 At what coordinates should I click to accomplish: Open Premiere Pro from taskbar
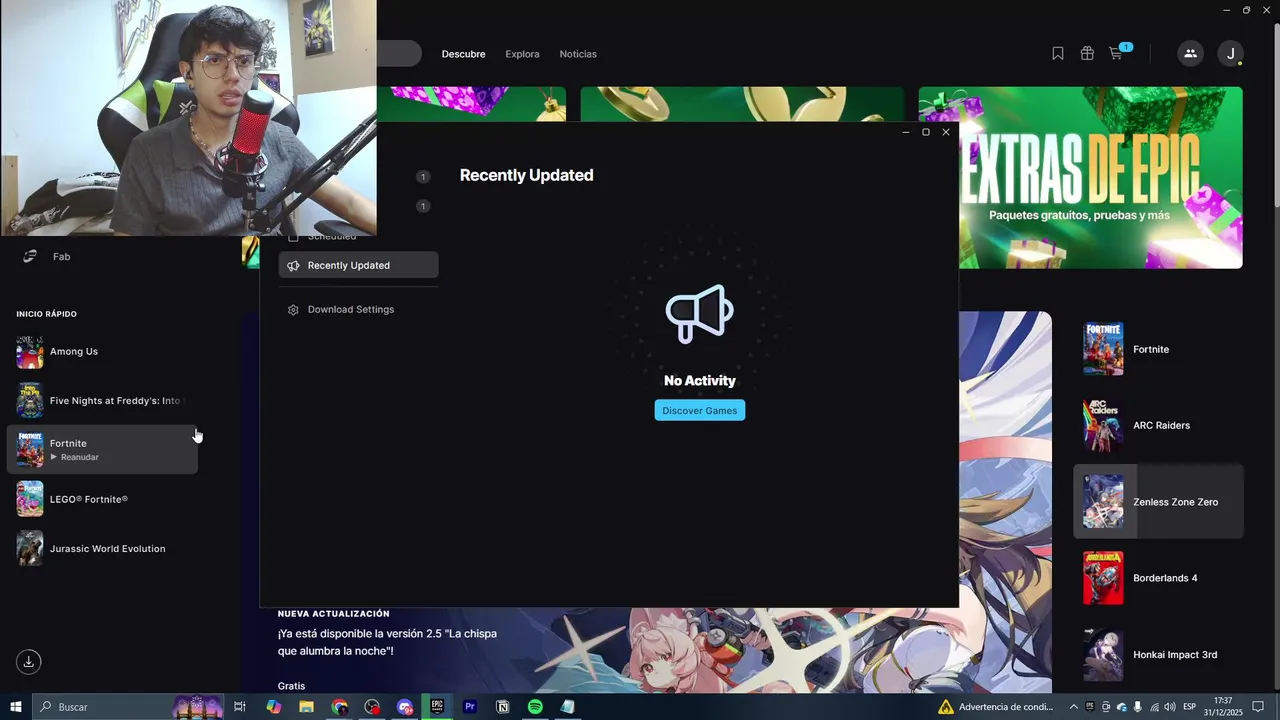470,707
